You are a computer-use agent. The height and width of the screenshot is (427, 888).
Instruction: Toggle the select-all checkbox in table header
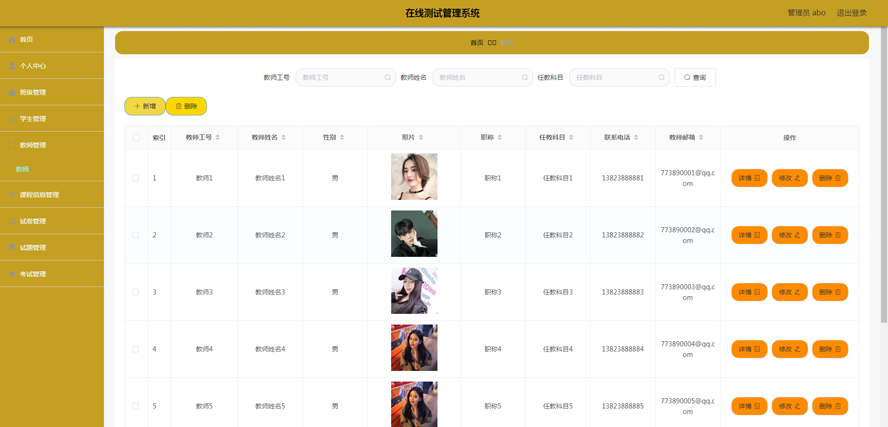click(136, 138)
